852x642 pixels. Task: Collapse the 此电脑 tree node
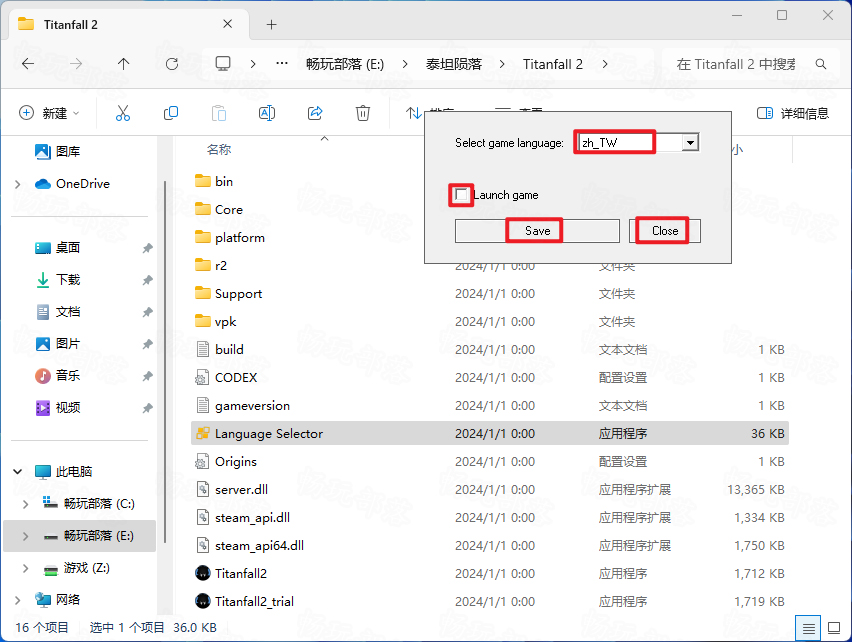point(17,471)
